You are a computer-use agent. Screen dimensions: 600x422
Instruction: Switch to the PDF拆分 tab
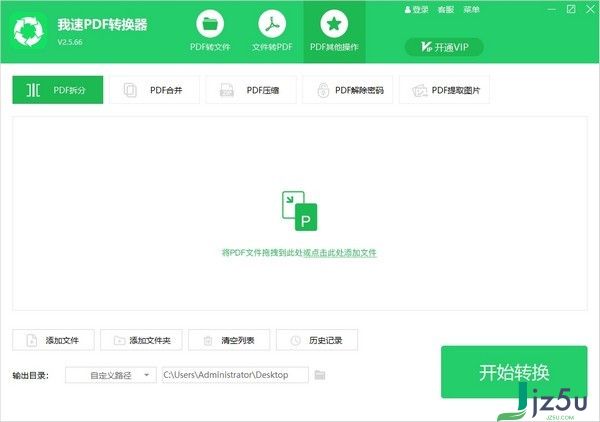pyautogui.click(x=57, y=90)
